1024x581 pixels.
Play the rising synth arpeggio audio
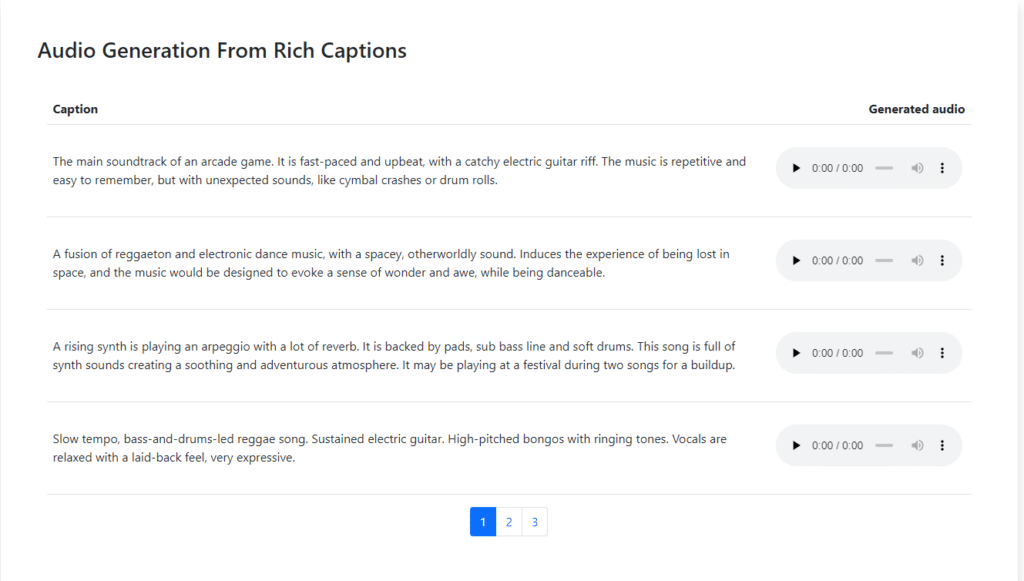[x=796, y=353]
